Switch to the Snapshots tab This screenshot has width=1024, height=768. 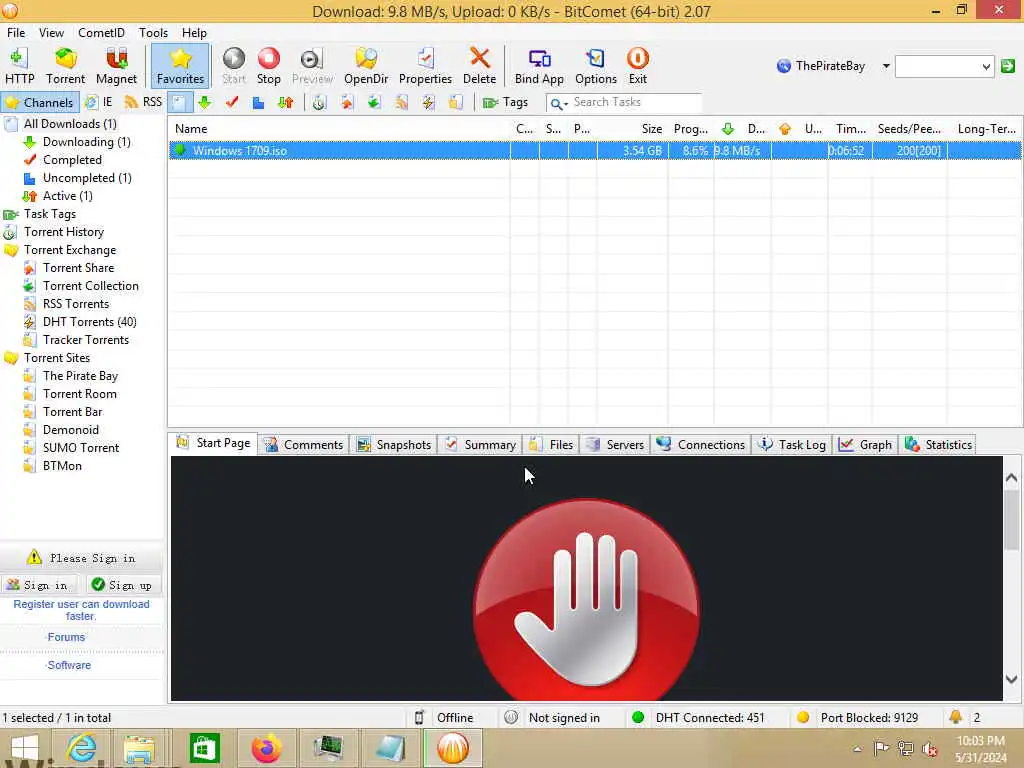(394, 445)
